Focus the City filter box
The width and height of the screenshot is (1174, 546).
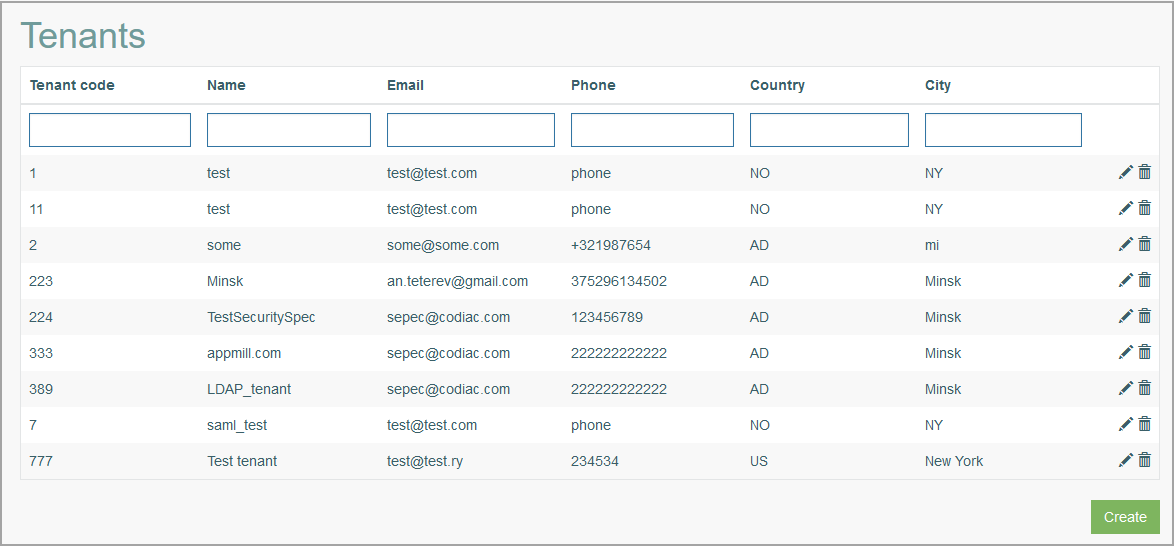point(1003,130)
